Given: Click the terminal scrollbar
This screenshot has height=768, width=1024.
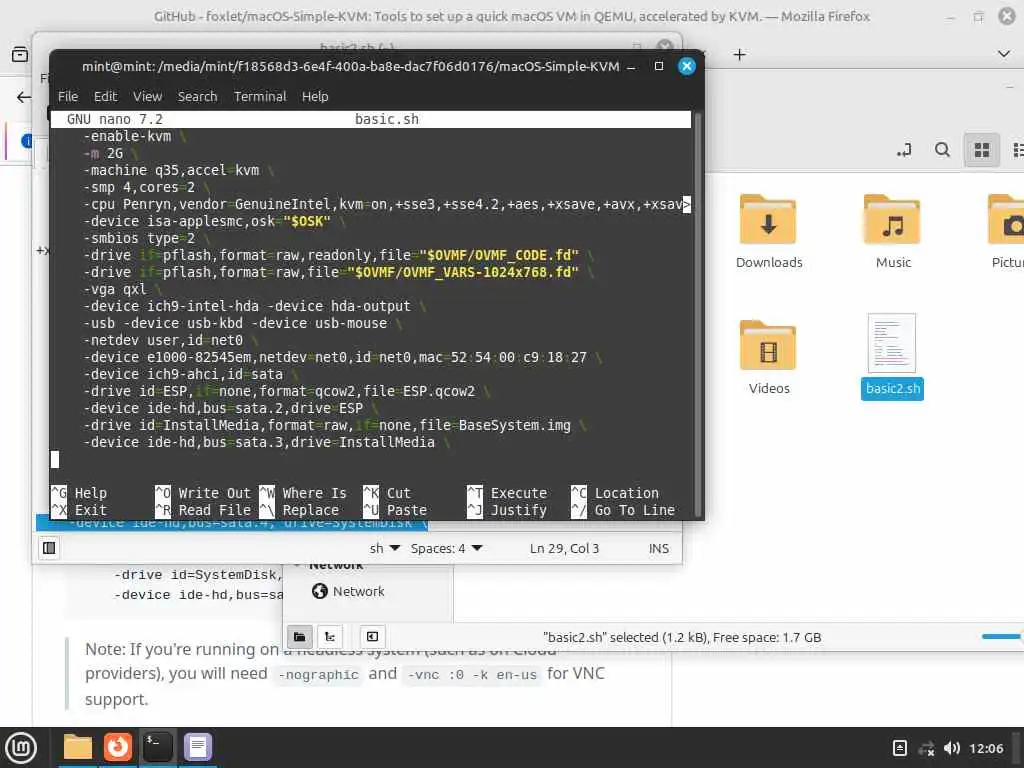Looking at the screenshot, I should (697, 315).
